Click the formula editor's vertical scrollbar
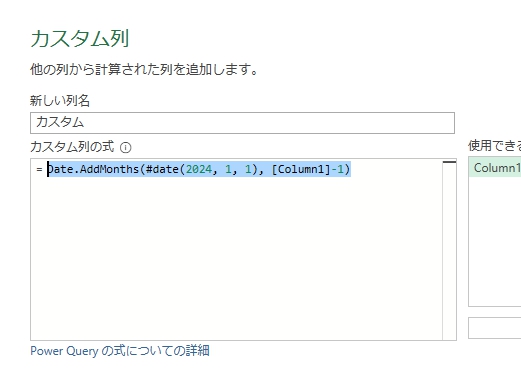 [449, 249]
